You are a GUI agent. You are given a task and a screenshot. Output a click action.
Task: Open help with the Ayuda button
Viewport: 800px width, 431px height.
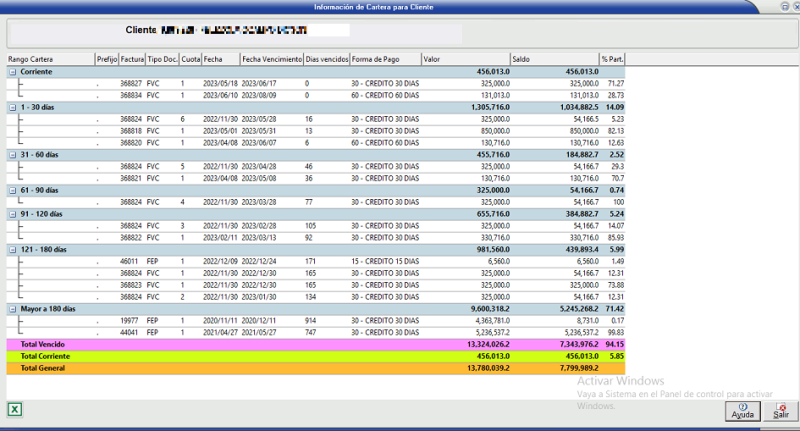(x=742, y=409)
